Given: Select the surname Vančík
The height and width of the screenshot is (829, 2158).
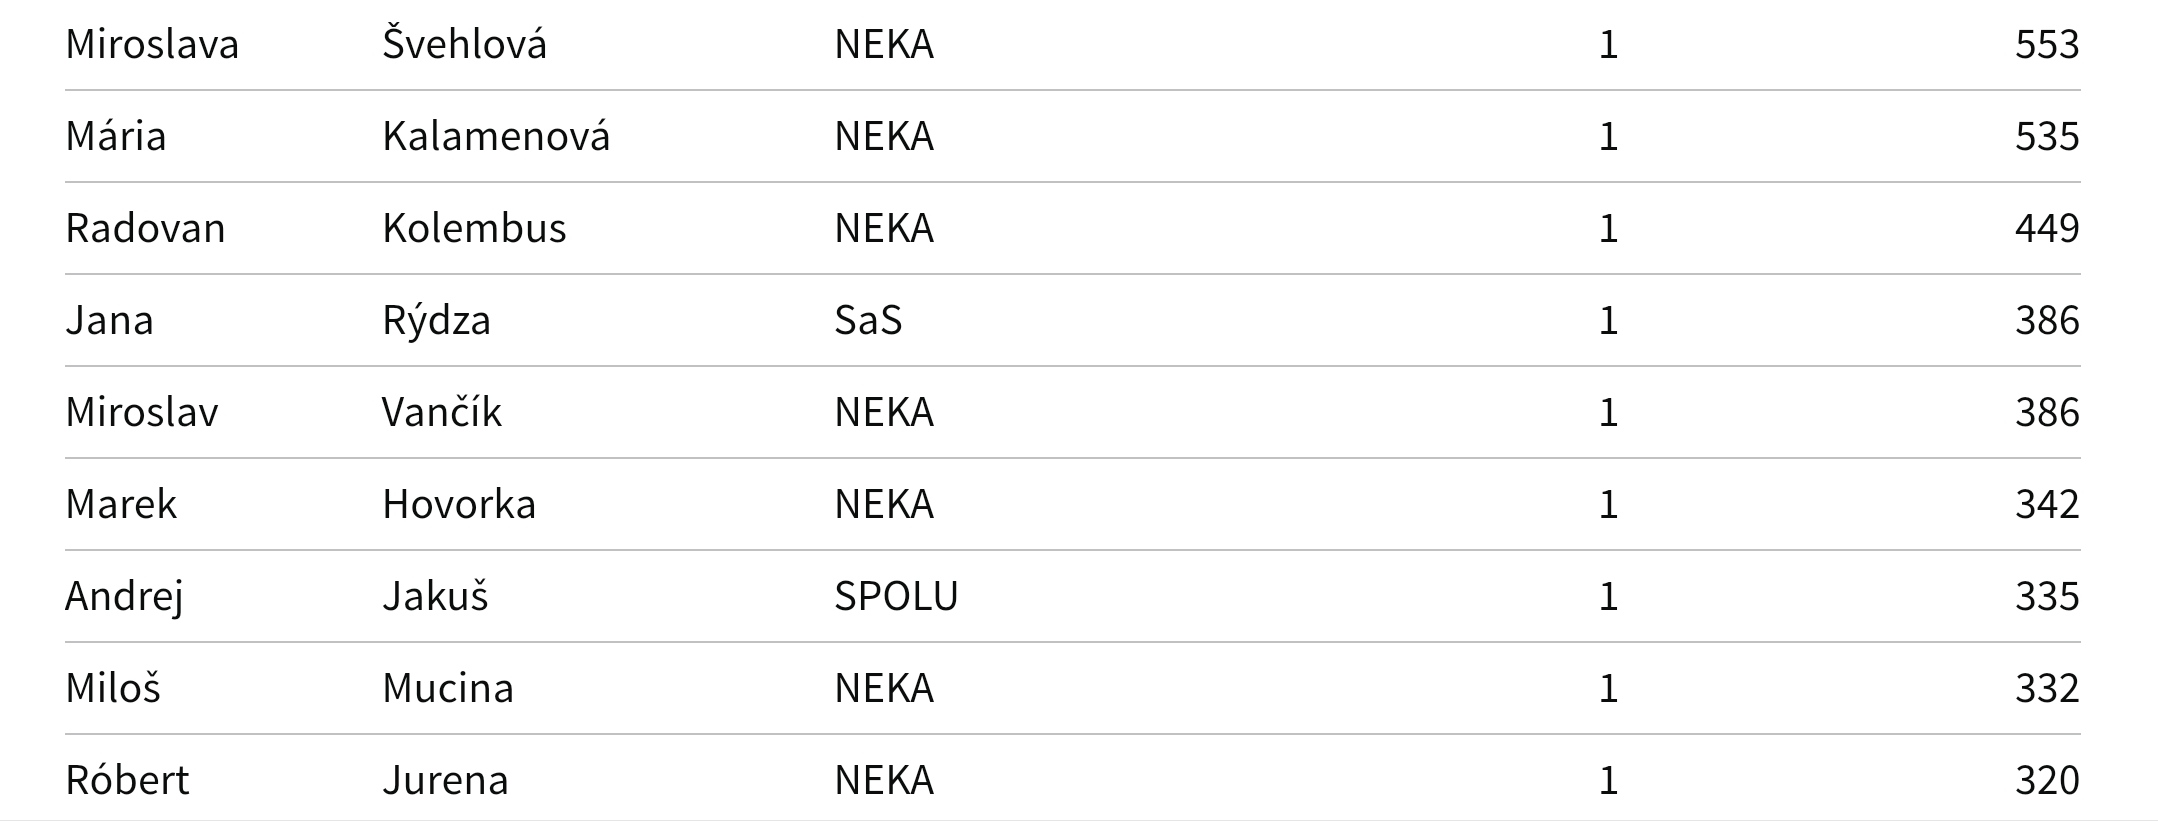Looking at the screenshot, I should click(442, 412).
